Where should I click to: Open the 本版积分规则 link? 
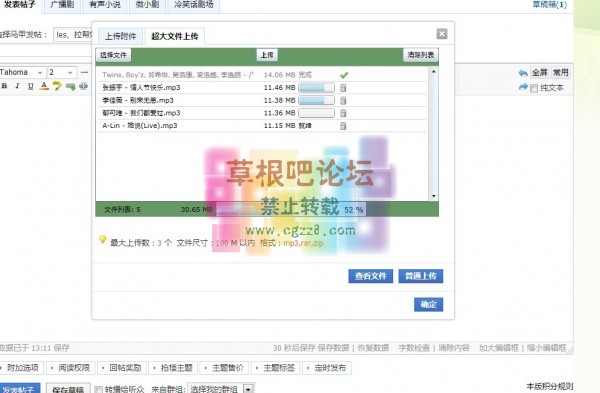[549, 386]
